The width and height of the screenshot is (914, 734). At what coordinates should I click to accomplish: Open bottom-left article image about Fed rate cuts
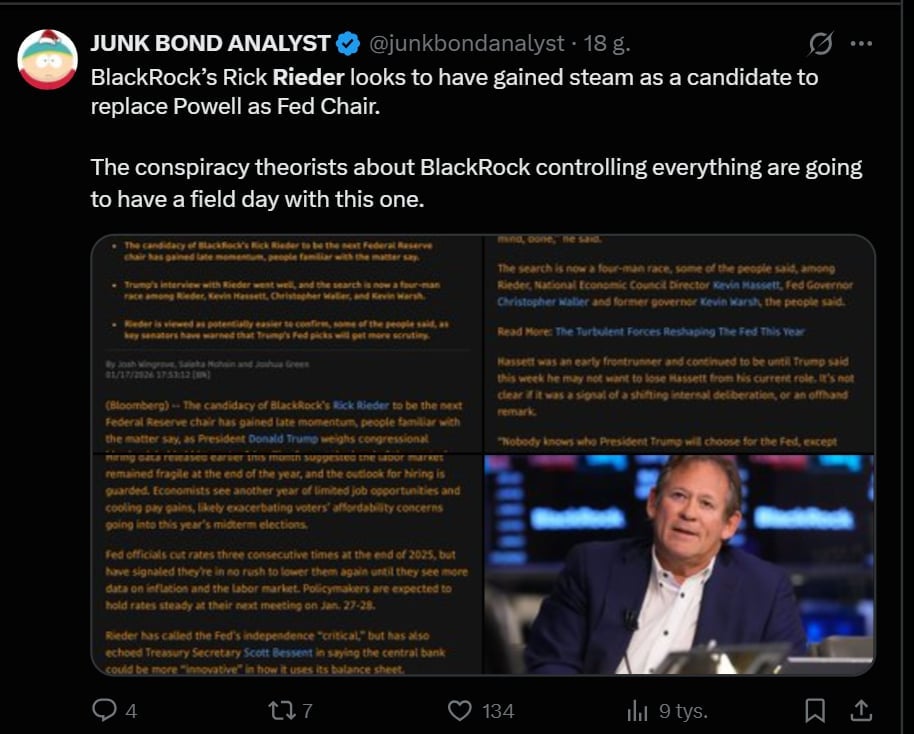(x=286, y=565)
